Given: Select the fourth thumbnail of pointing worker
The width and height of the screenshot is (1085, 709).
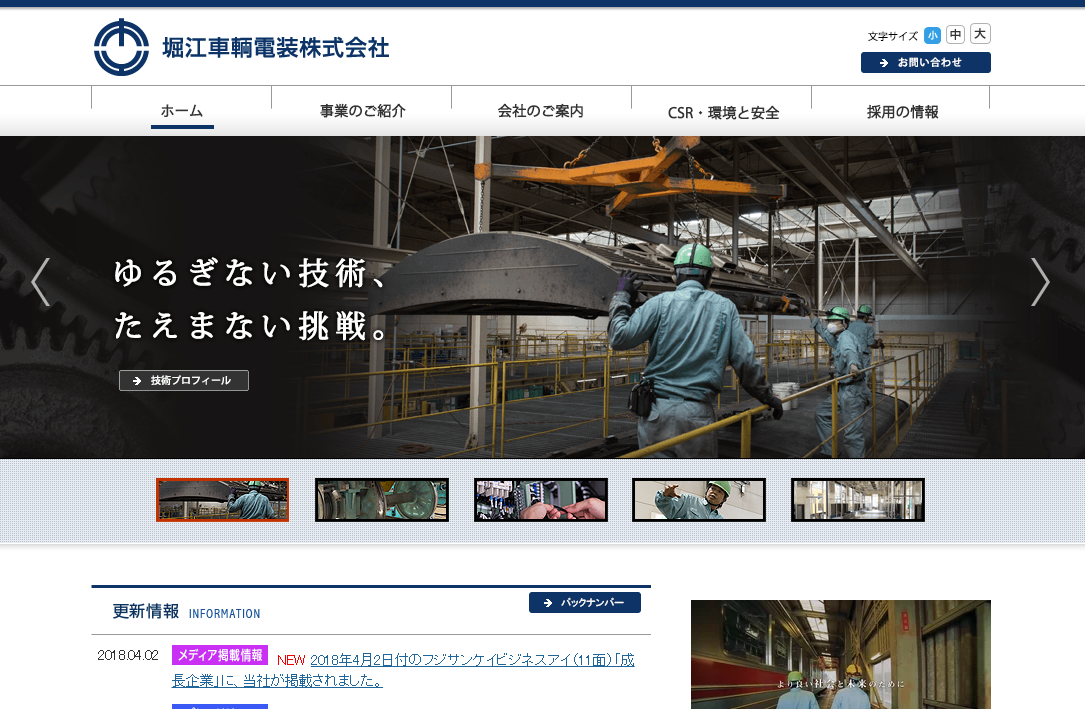Looking at the screenshot, I should click(699, 500).
